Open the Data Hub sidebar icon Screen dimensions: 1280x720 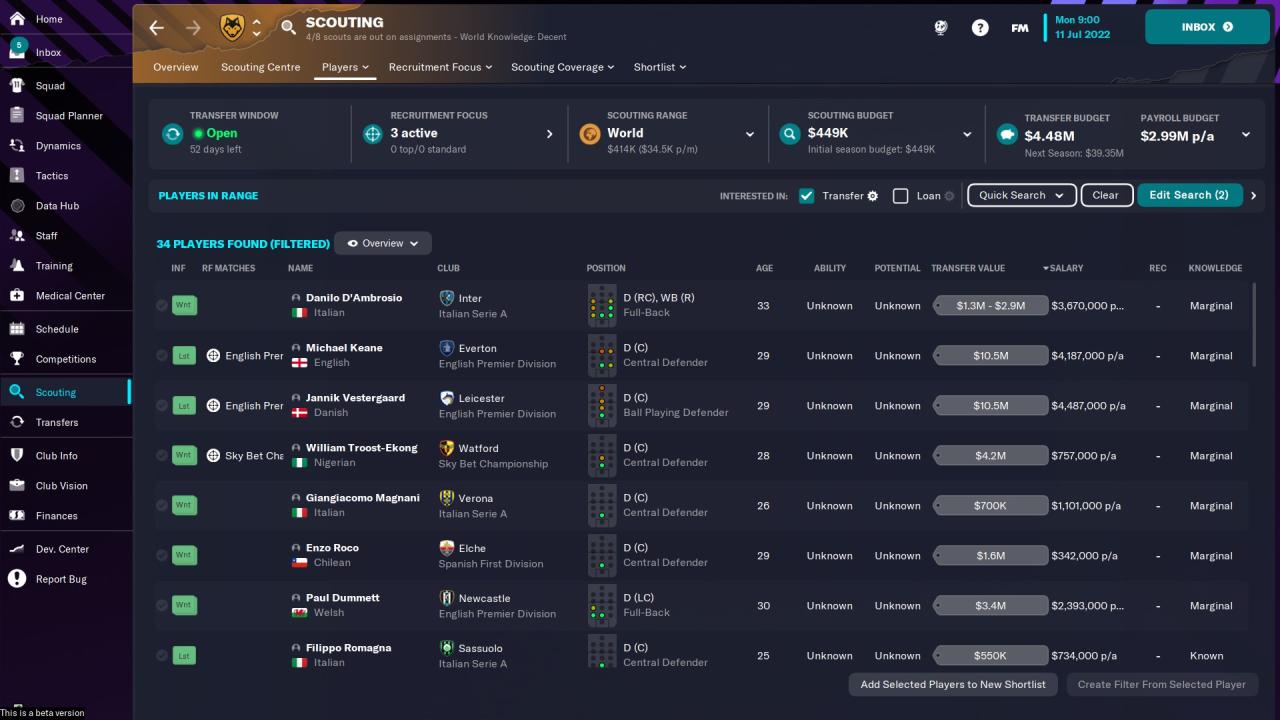pyautogui.click(x=17, y=206)
